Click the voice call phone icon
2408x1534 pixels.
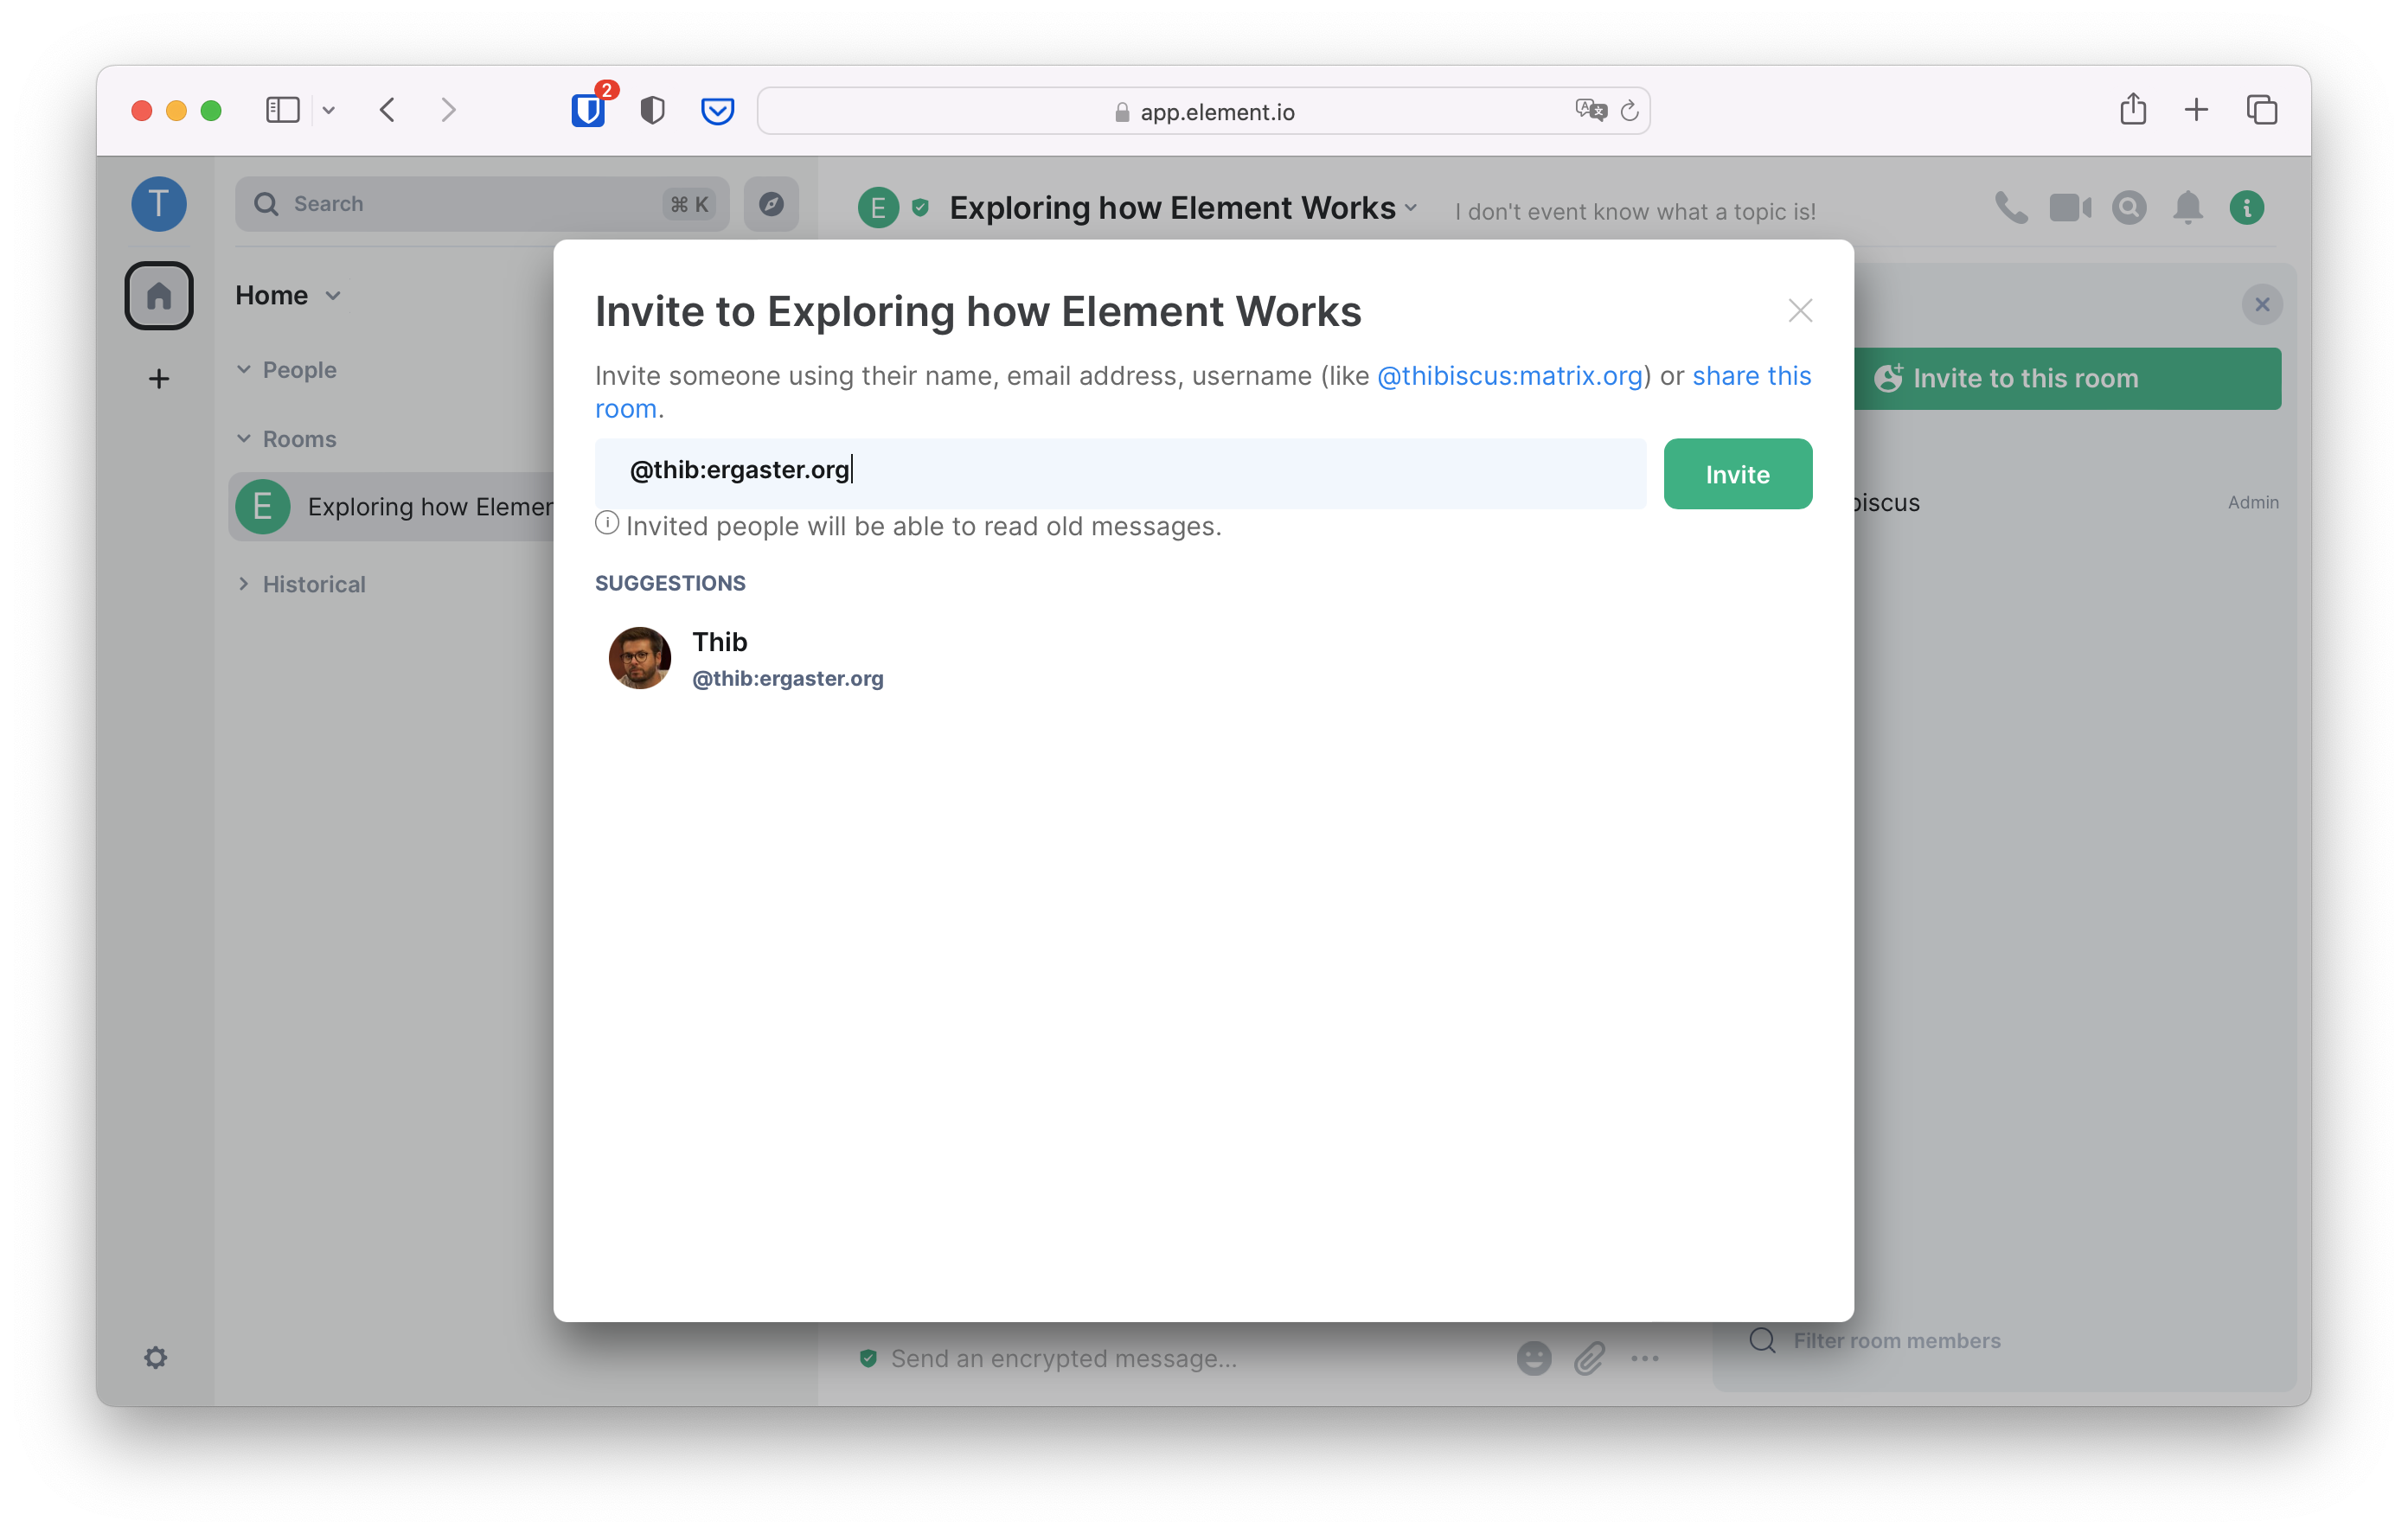coord(2010,208)
